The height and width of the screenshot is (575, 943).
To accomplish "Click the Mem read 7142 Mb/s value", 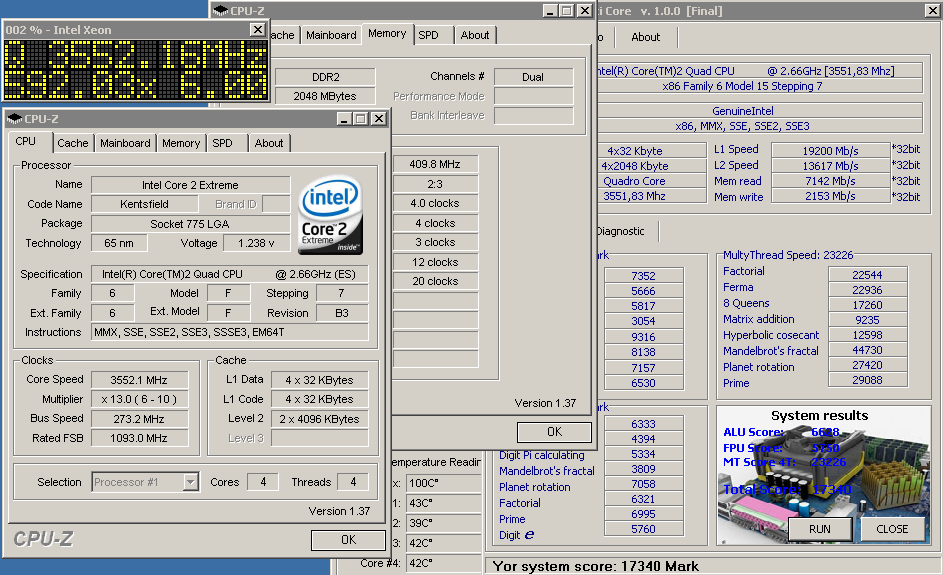I will [x=830, y=181].
